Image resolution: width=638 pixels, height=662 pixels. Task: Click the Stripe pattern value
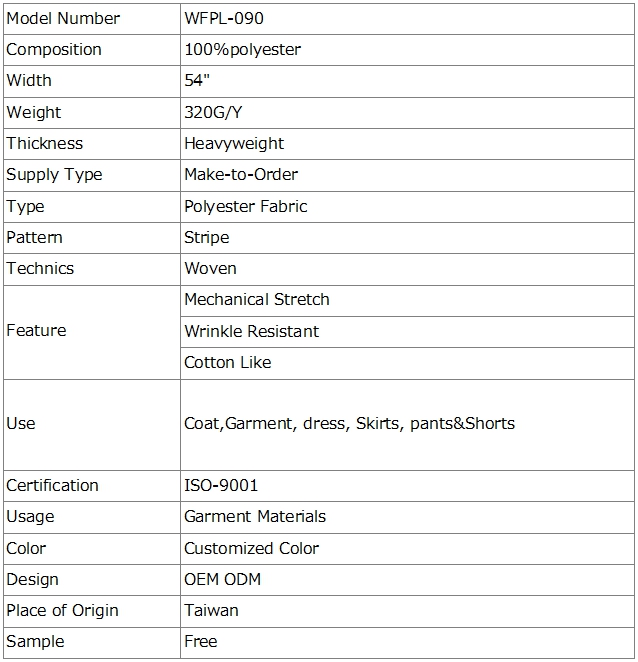[x=207, y=237]
